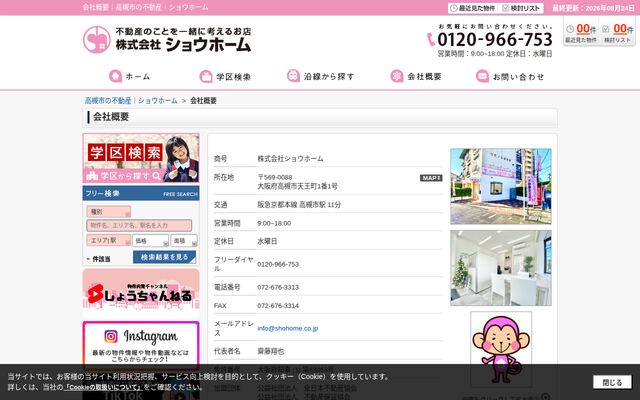Click the 会社概要 link in top bar
This screenshot has width=640, height=400.
[x=96, y=7]
